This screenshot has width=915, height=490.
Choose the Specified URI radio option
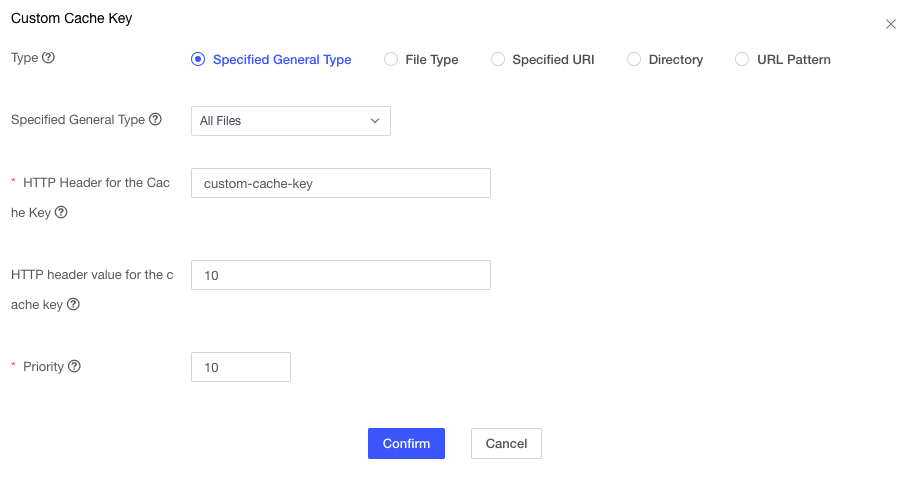498,60
